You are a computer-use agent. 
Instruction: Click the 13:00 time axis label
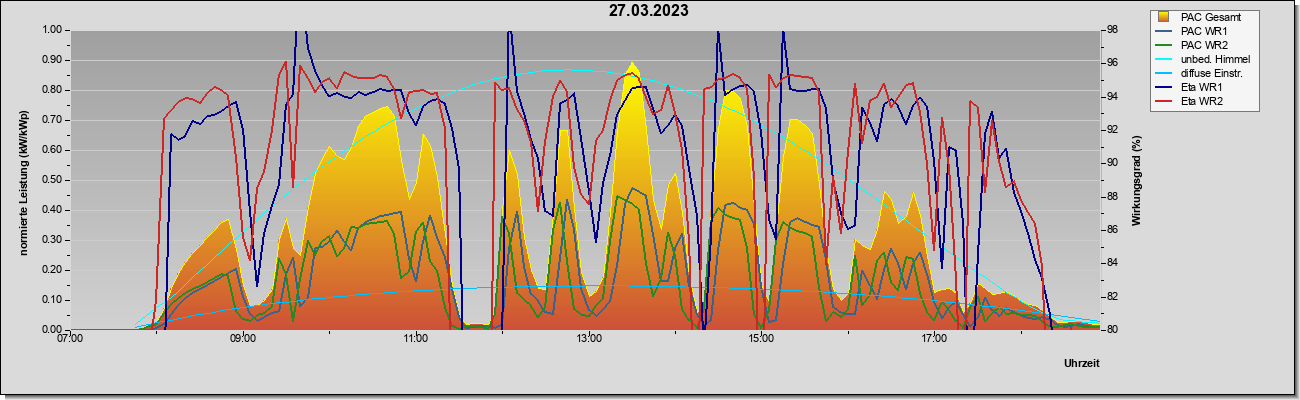588,339
